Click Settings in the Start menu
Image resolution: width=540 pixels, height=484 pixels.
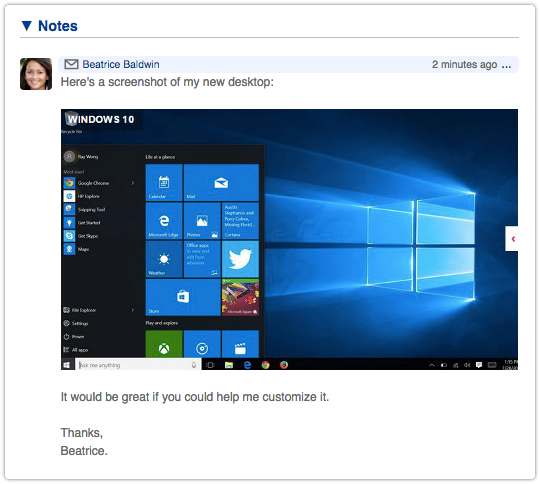tap(76, 323)
